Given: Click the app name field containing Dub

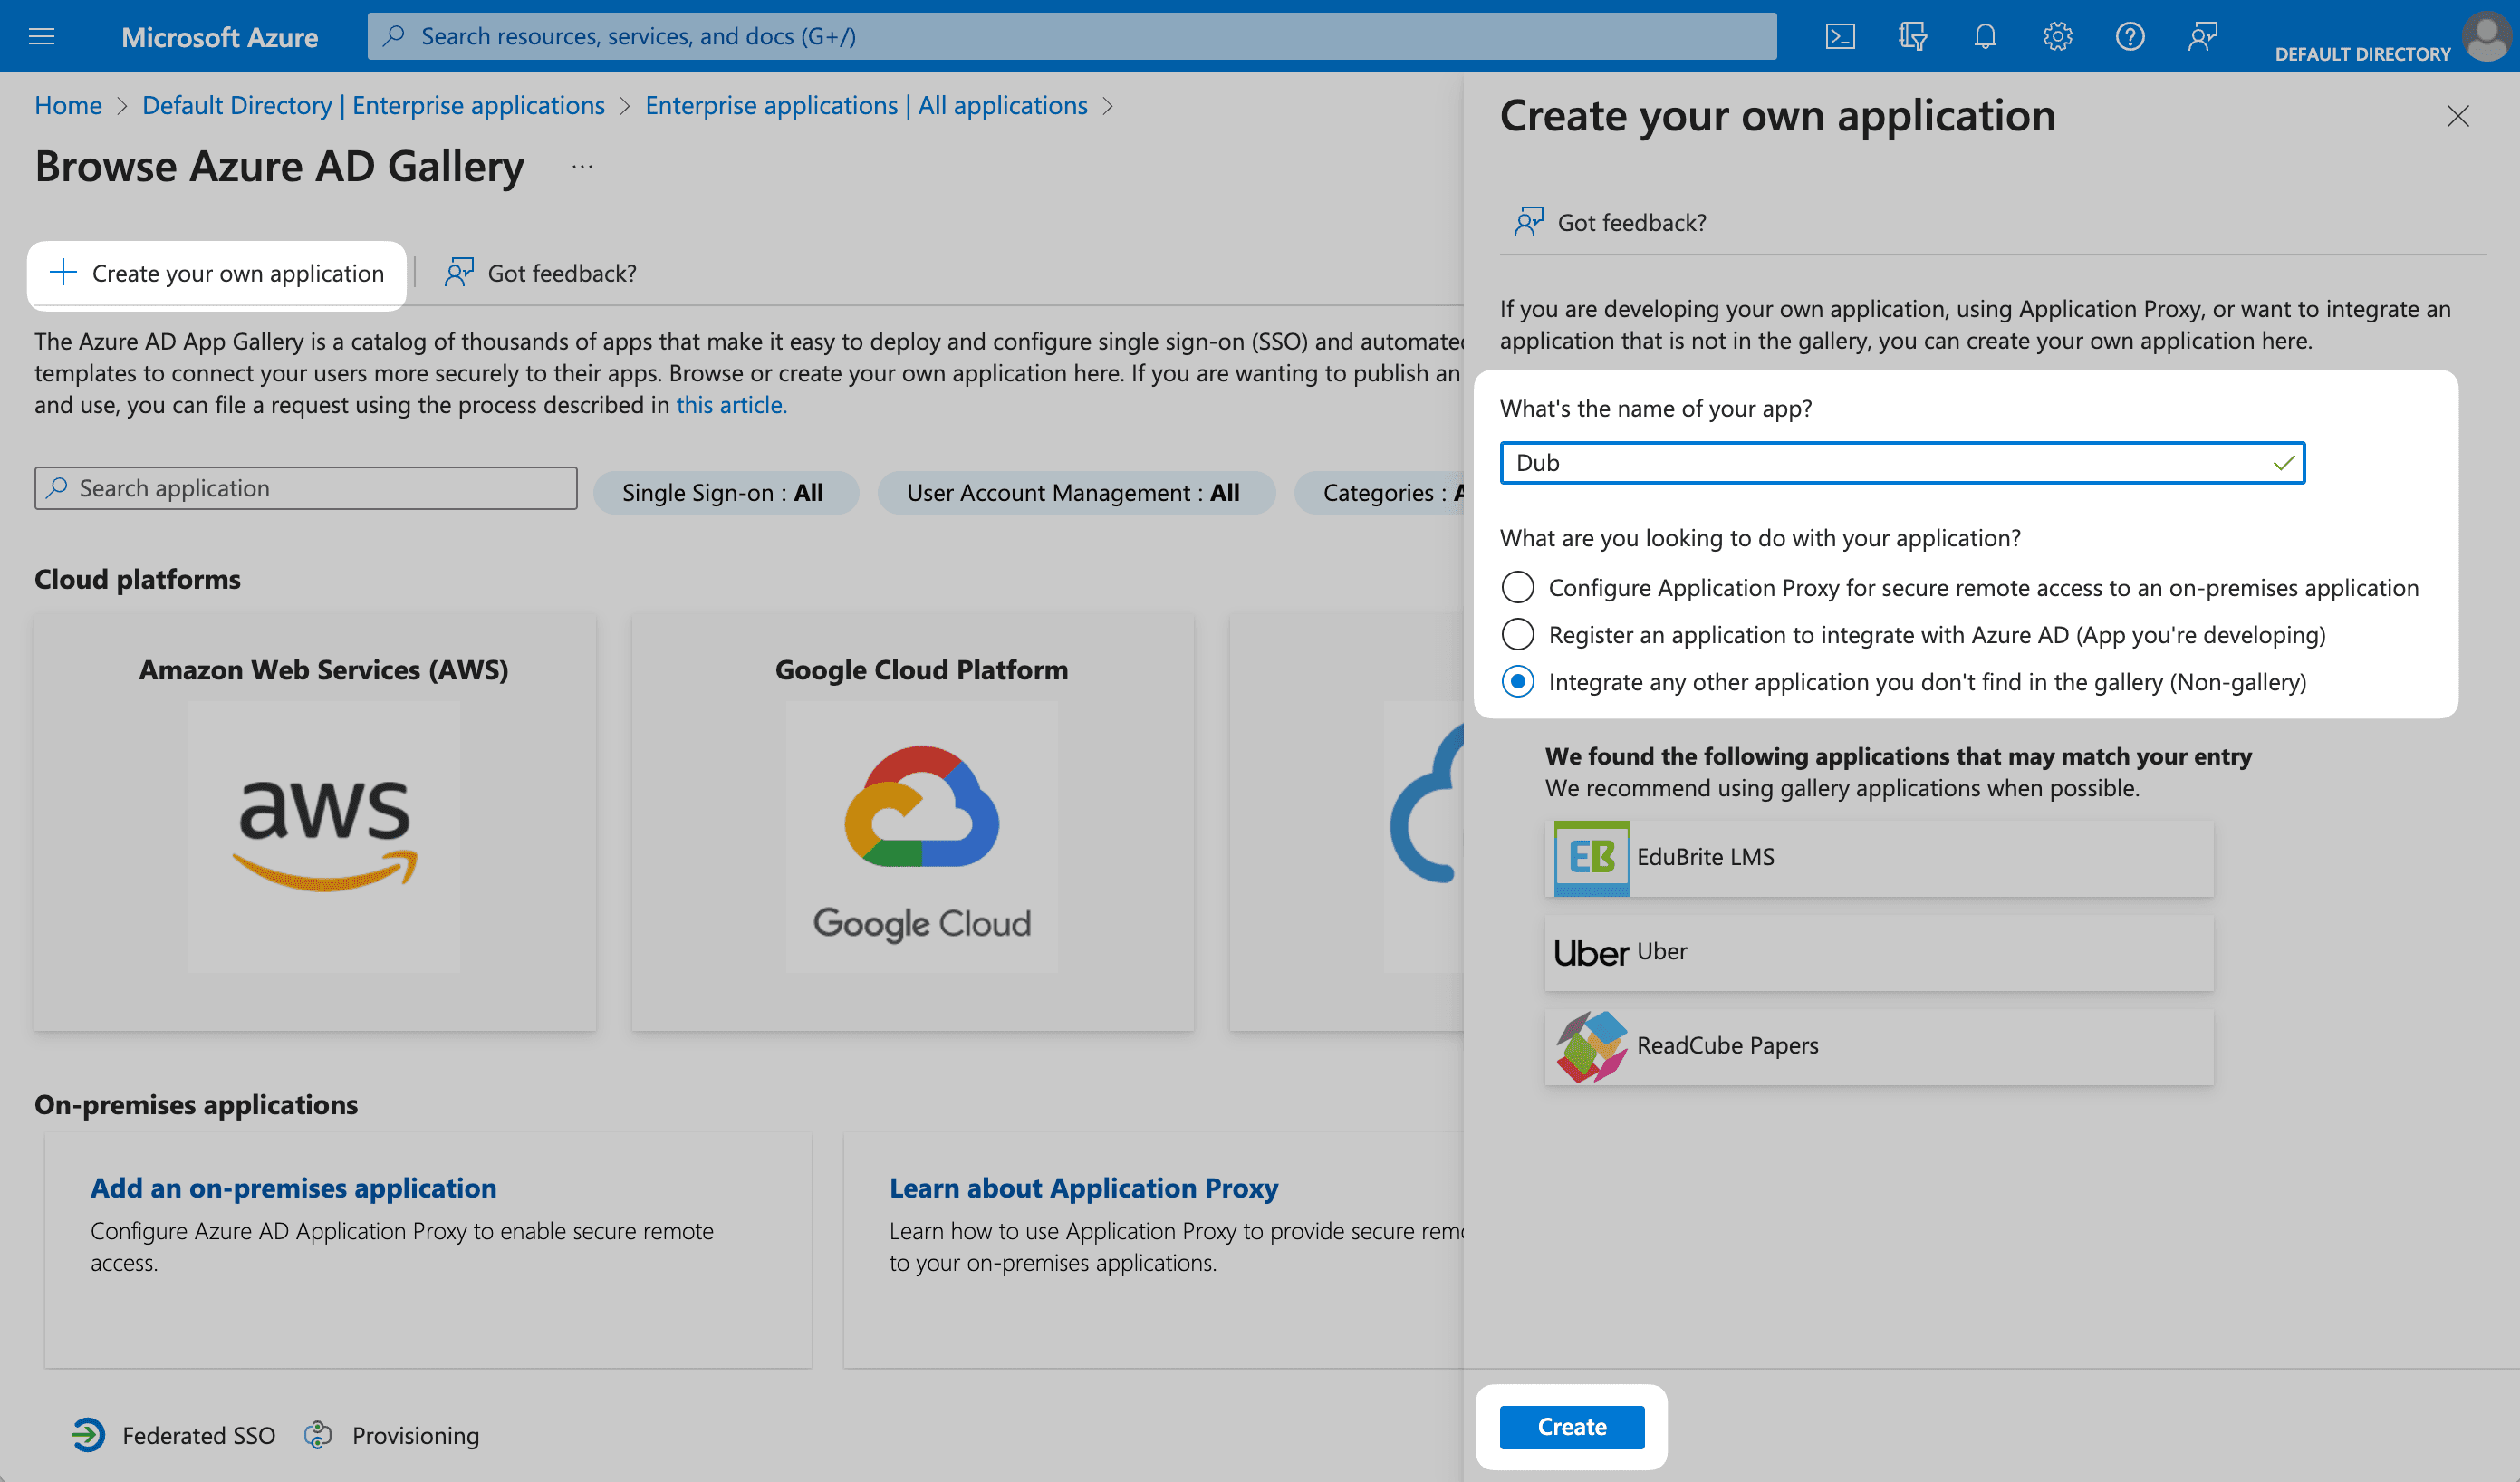Looking at the screenshot, I should pos(1900,462).
